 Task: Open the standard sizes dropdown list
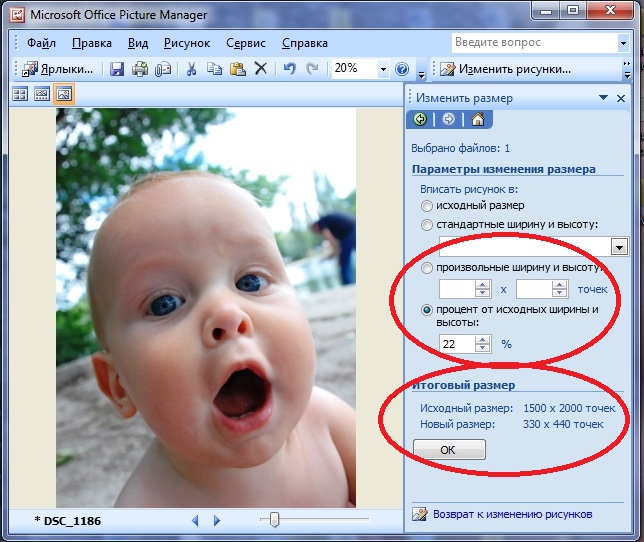[619, 247]
